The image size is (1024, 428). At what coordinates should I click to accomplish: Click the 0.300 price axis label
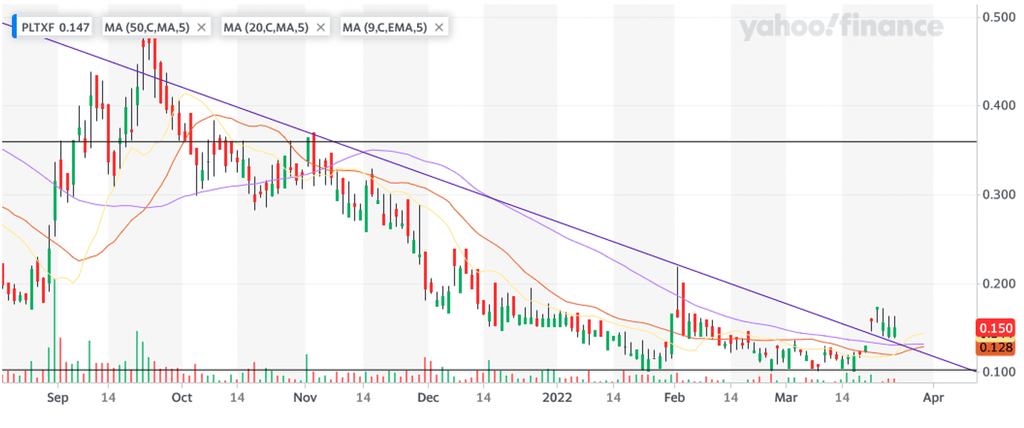(1001, 194)
